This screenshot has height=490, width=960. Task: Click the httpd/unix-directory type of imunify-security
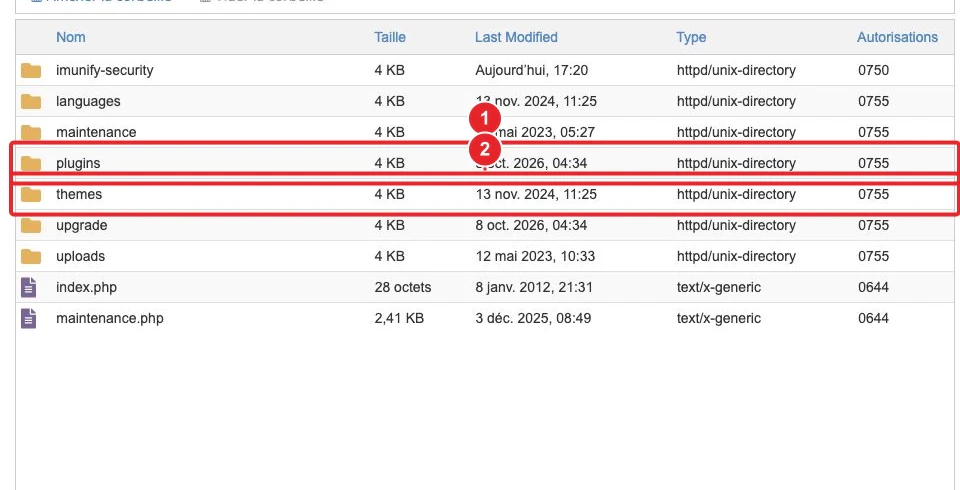[736, 70]
